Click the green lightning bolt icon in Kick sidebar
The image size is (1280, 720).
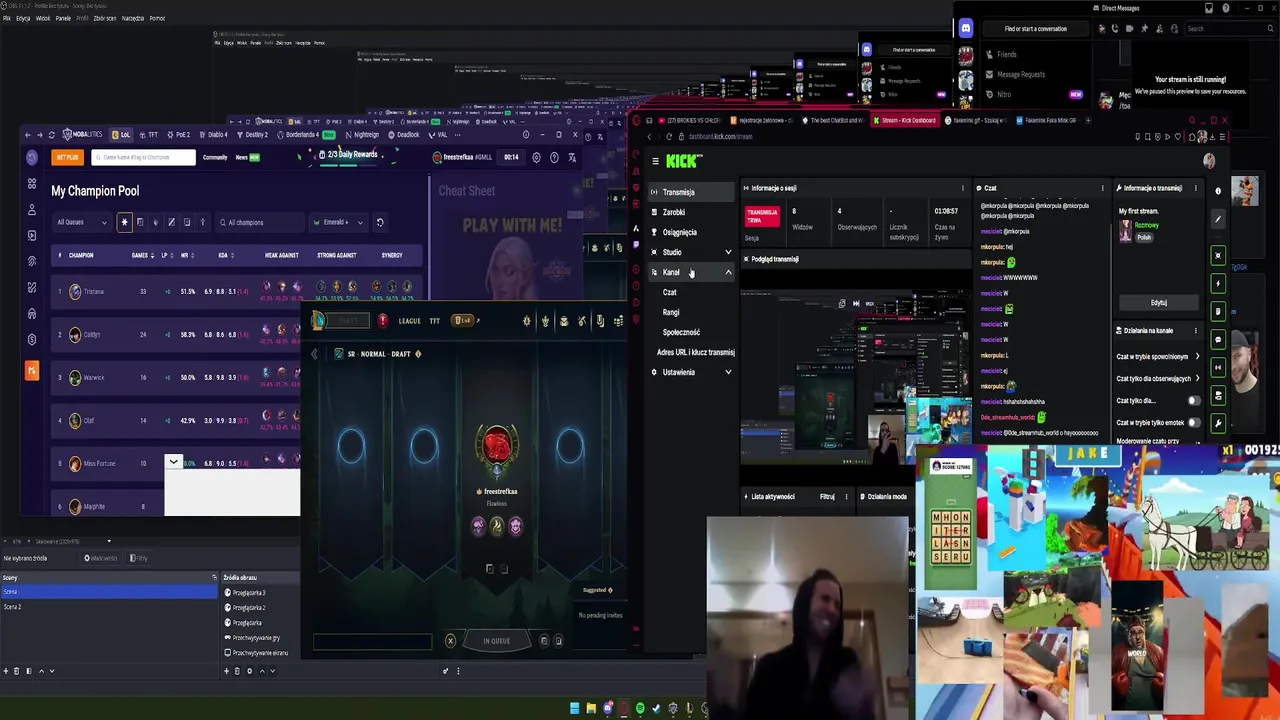(x=1218, y=283)
